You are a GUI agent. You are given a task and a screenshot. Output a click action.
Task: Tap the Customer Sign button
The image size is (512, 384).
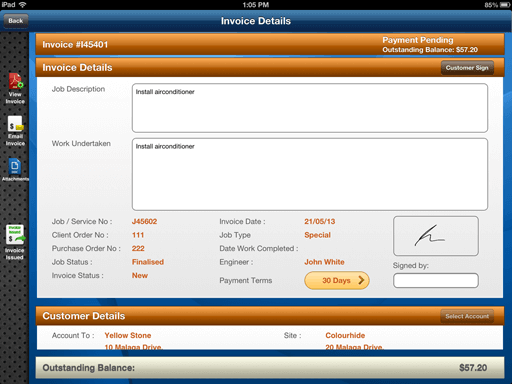pyautogui.click(x=467, y=68)
